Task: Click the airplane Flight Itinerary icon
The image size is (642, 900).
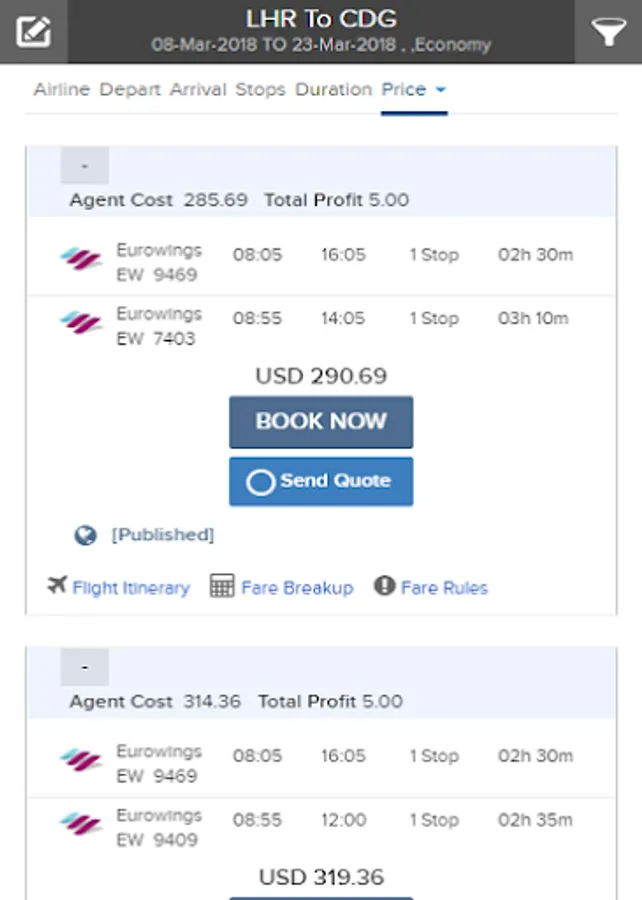Action: [x=57, y=585]
